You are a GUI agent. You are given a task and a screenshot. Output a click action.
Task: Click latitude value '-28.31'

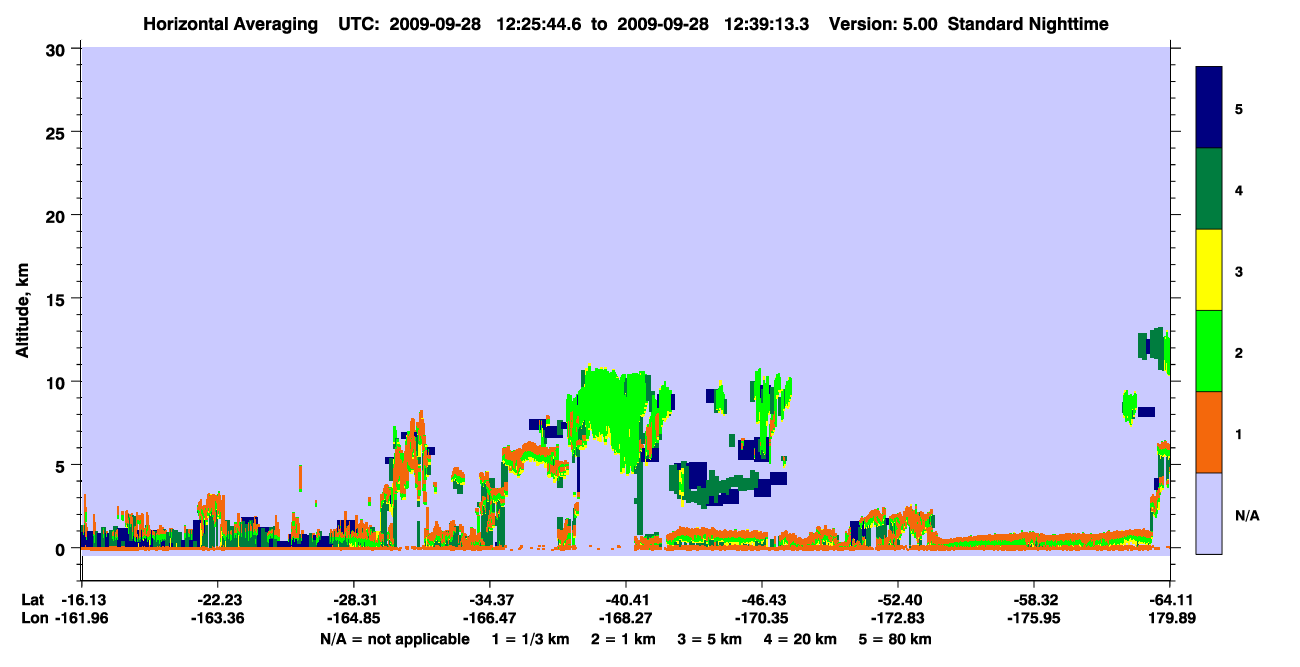tap(354, 600)
